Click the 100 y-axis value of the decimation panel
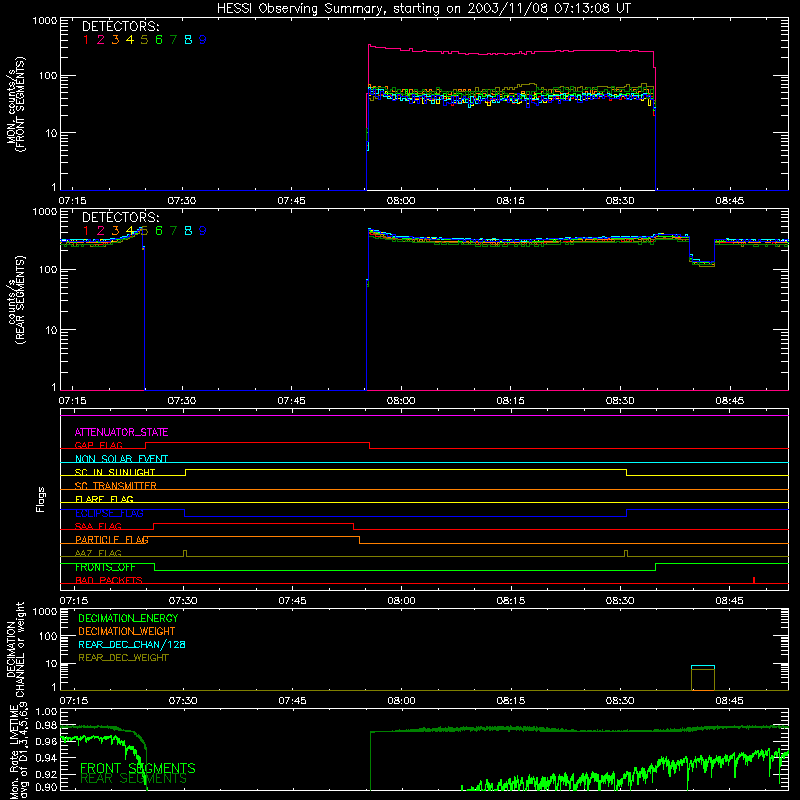The image size is (800, 800). point(48,636)
